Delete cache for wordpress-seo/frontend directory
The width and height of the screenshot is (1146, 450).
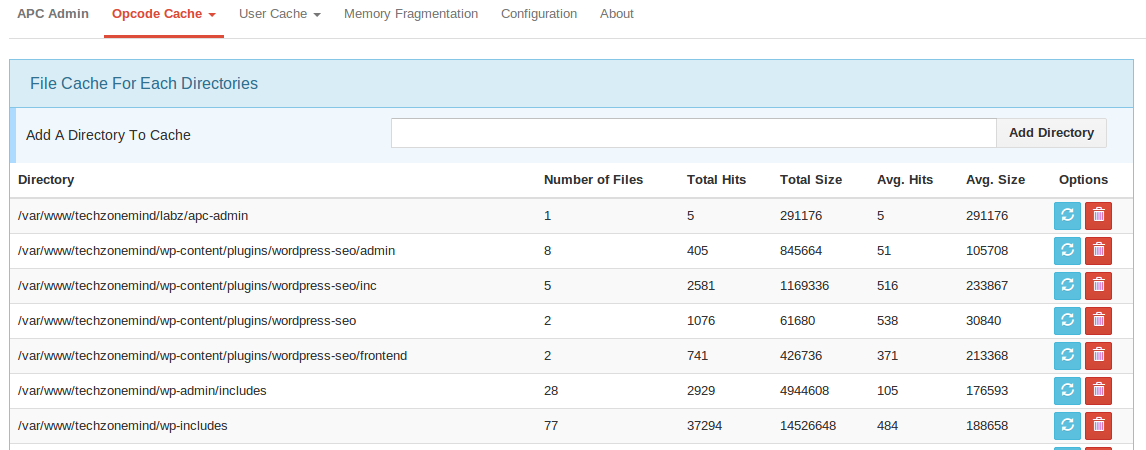coord(1098,356)
